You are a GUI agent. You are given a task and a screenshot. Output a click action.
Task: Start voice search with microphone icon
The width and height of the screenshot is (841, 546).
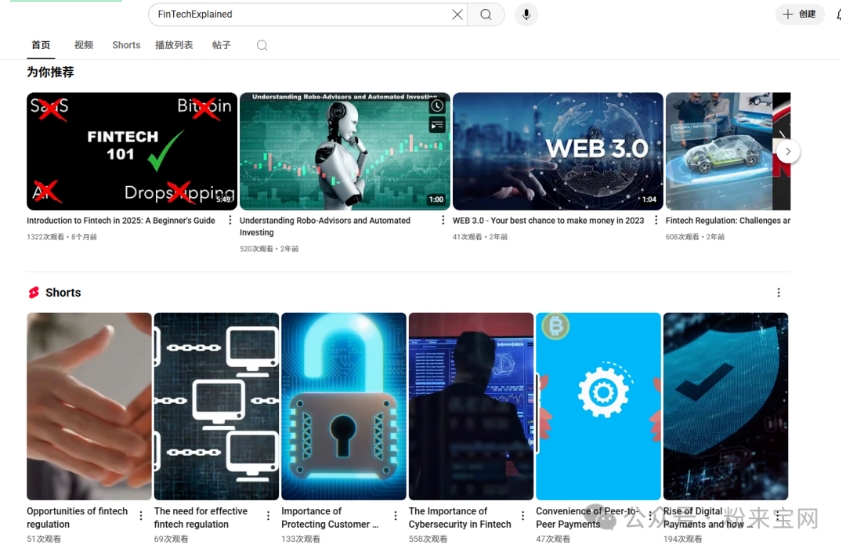coord(526,14)
